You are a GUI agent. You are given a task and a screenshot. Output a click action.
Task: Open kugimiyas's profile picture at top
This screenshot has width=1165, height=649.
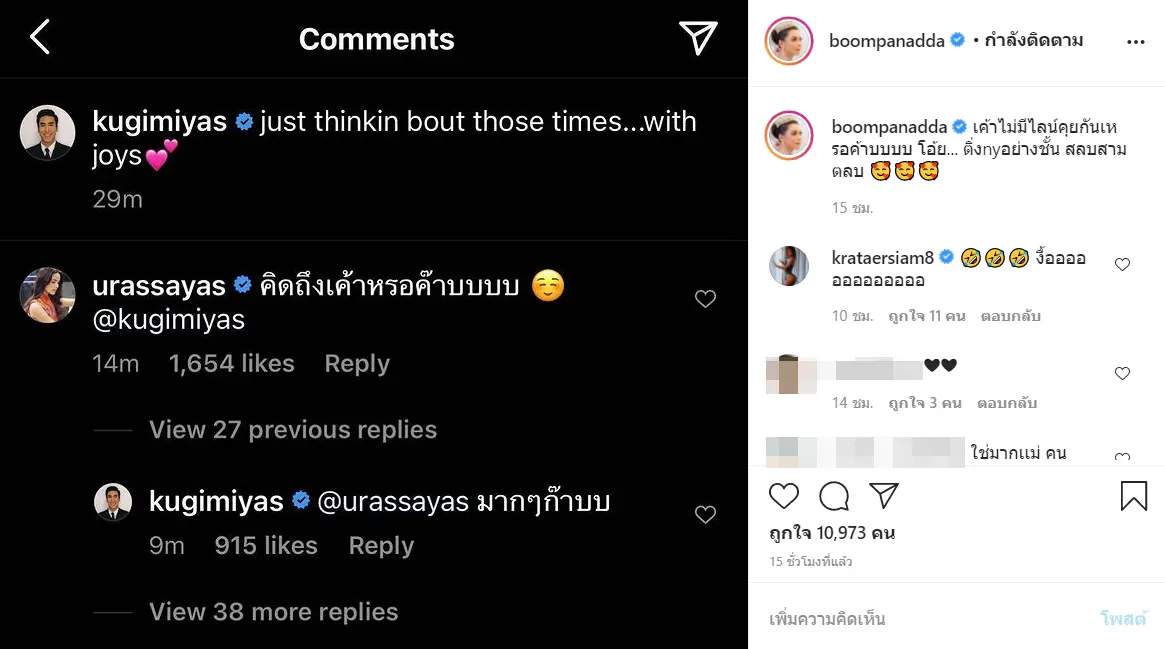click(48, 133)
